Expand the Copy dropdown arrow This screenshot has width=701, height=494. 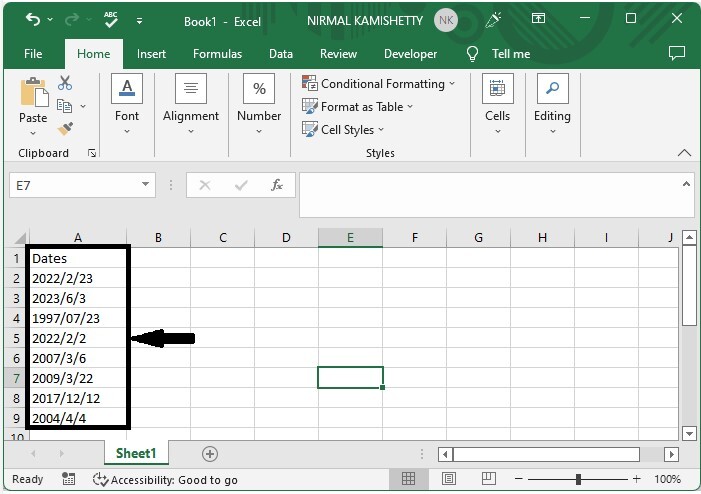pos(83,106)
